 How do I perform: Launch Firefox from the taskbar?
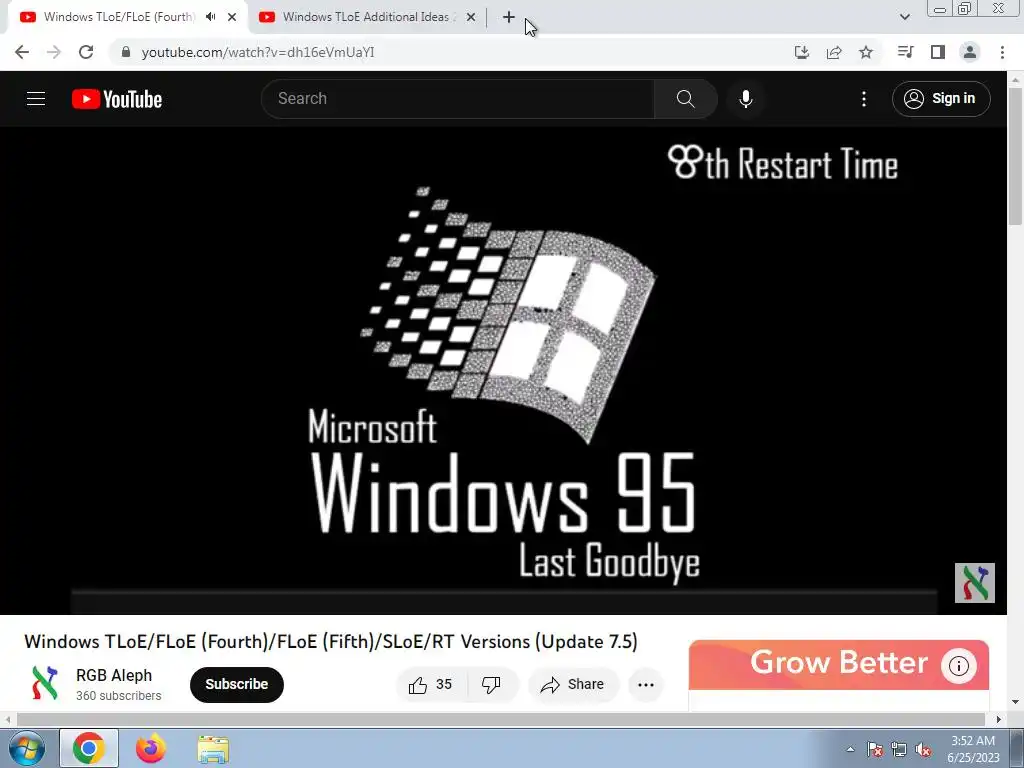(151, 748)
